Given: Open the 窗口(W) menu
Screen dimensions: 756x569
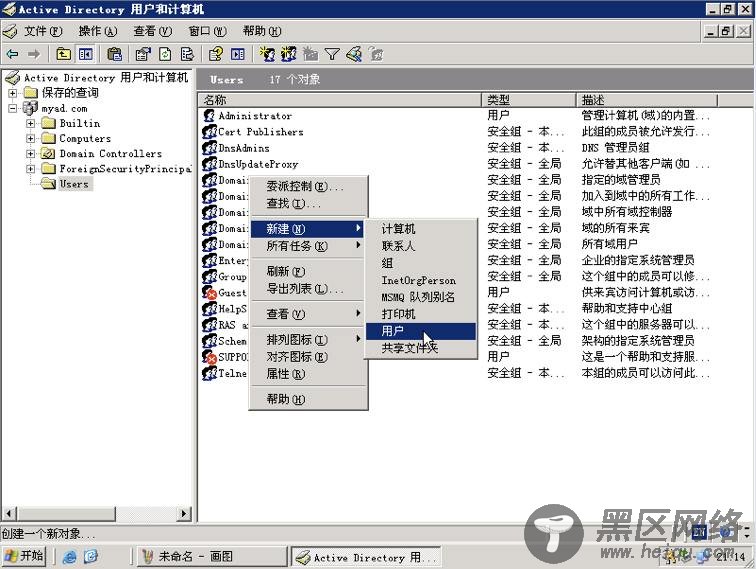Looking at the screenshot, I should (x=207, y=31).
